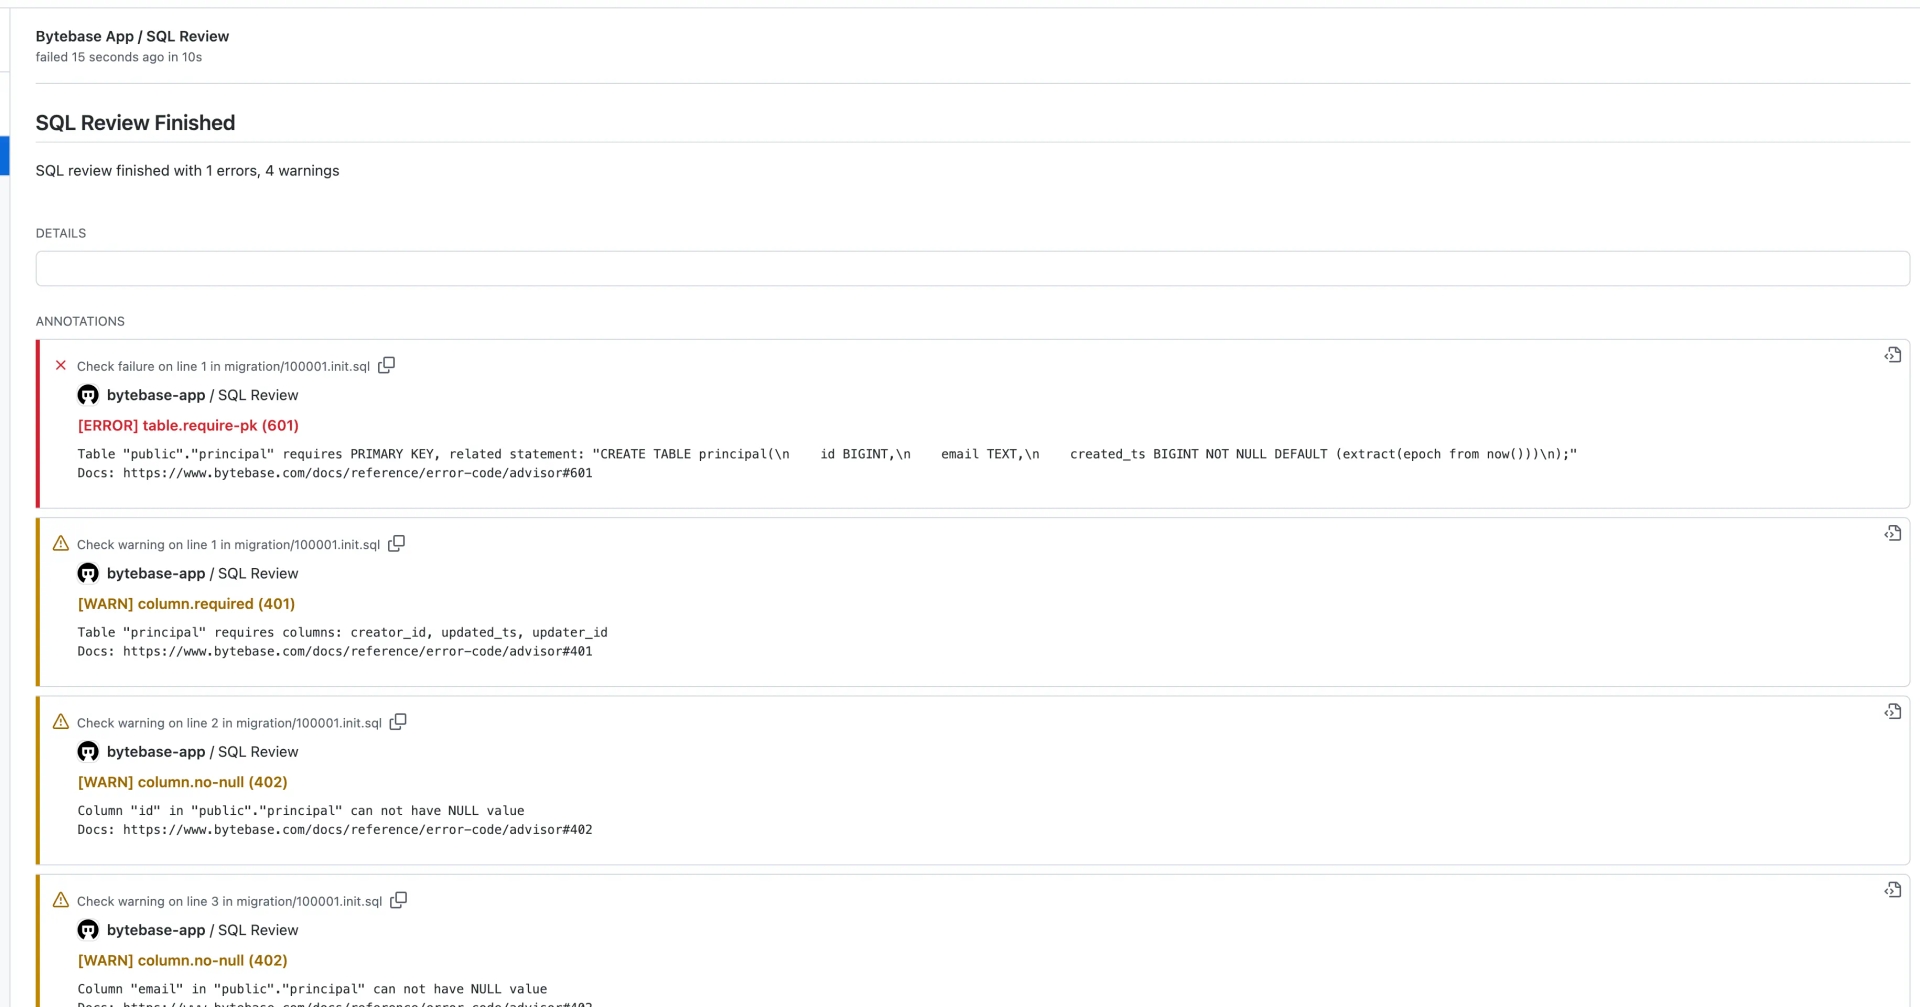Click the empty DETAILS box
This screenshot has height=1007, width=1920.
pos(972,268)
